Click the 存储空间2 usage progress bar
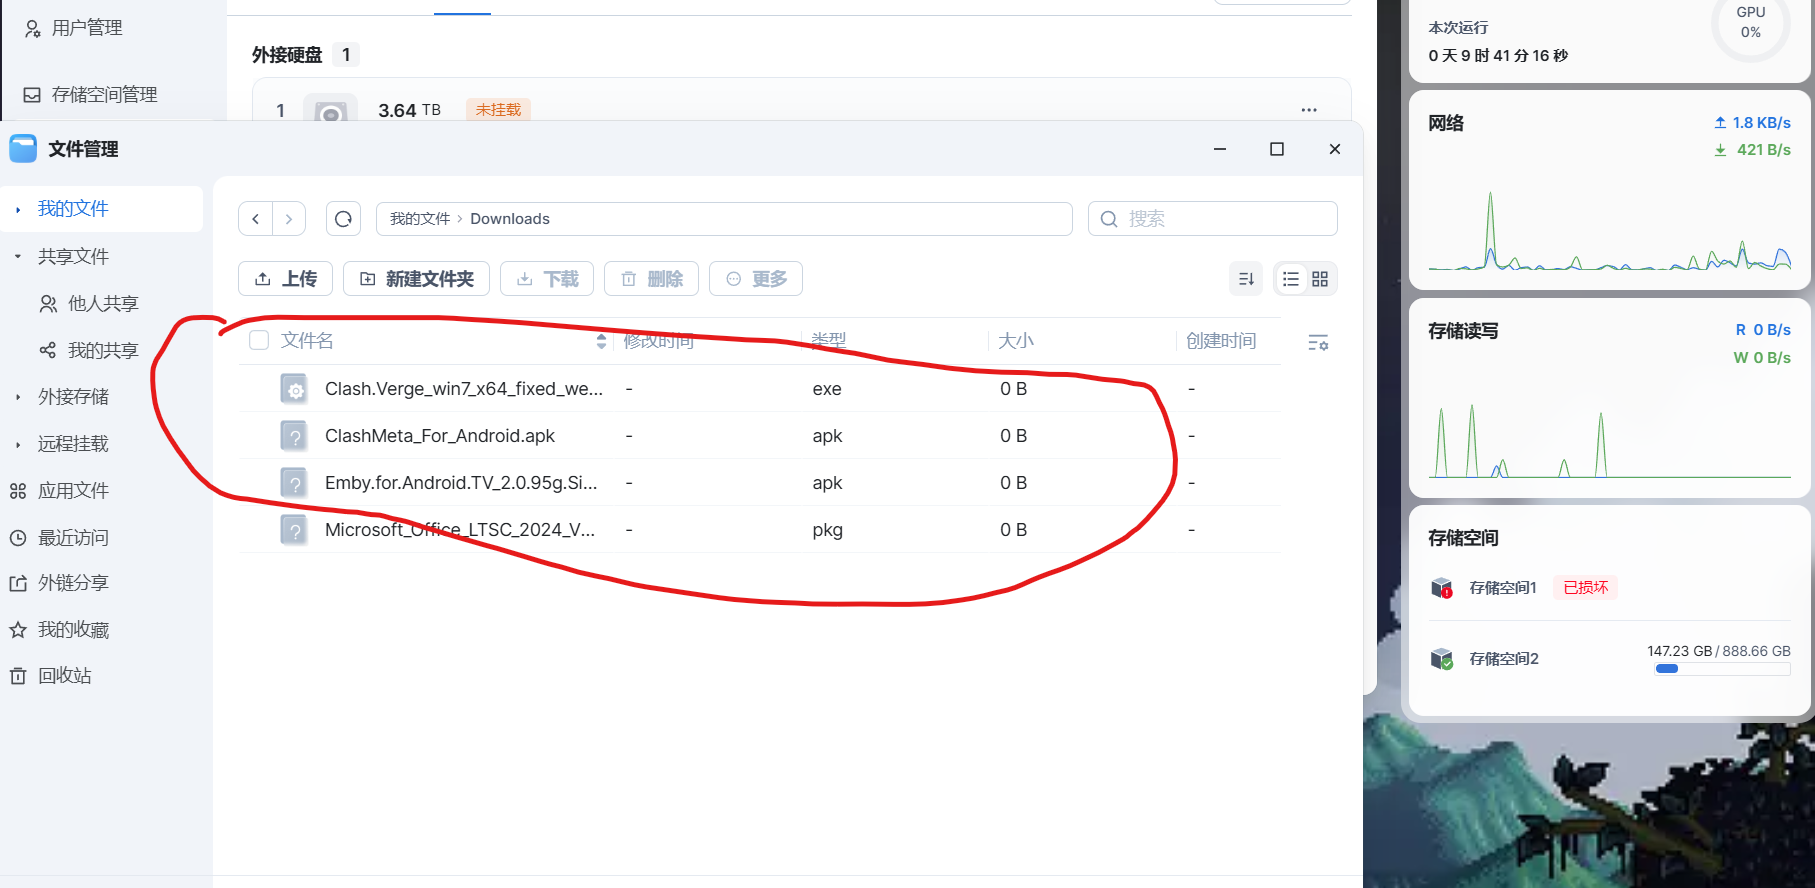Screen dimensions: 1815x888 click(x=1722, y=669)
